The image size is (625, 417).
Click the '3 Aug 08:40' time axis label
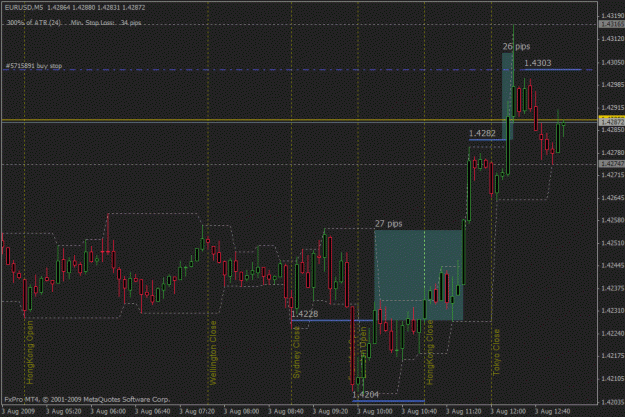286,411
